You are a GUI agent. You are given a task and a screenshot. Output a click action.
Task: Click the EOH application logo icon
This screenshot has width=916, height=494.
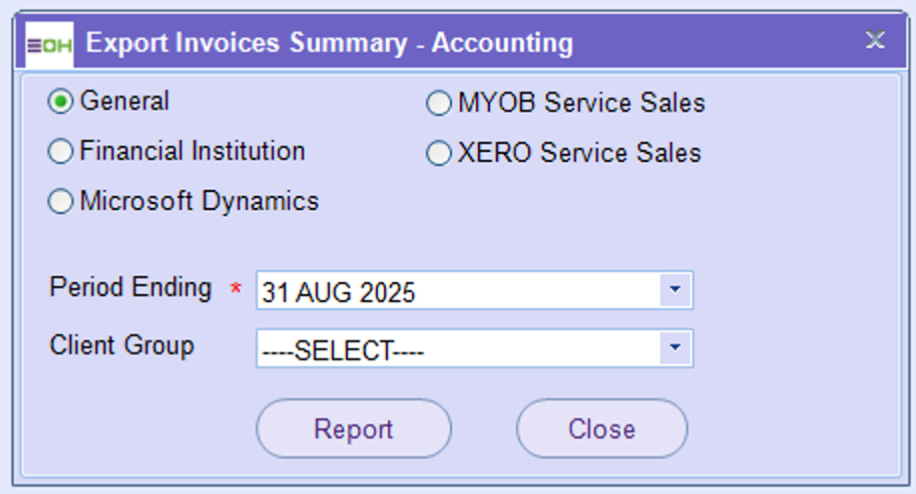pyautogui.click(x=49, y=44)
